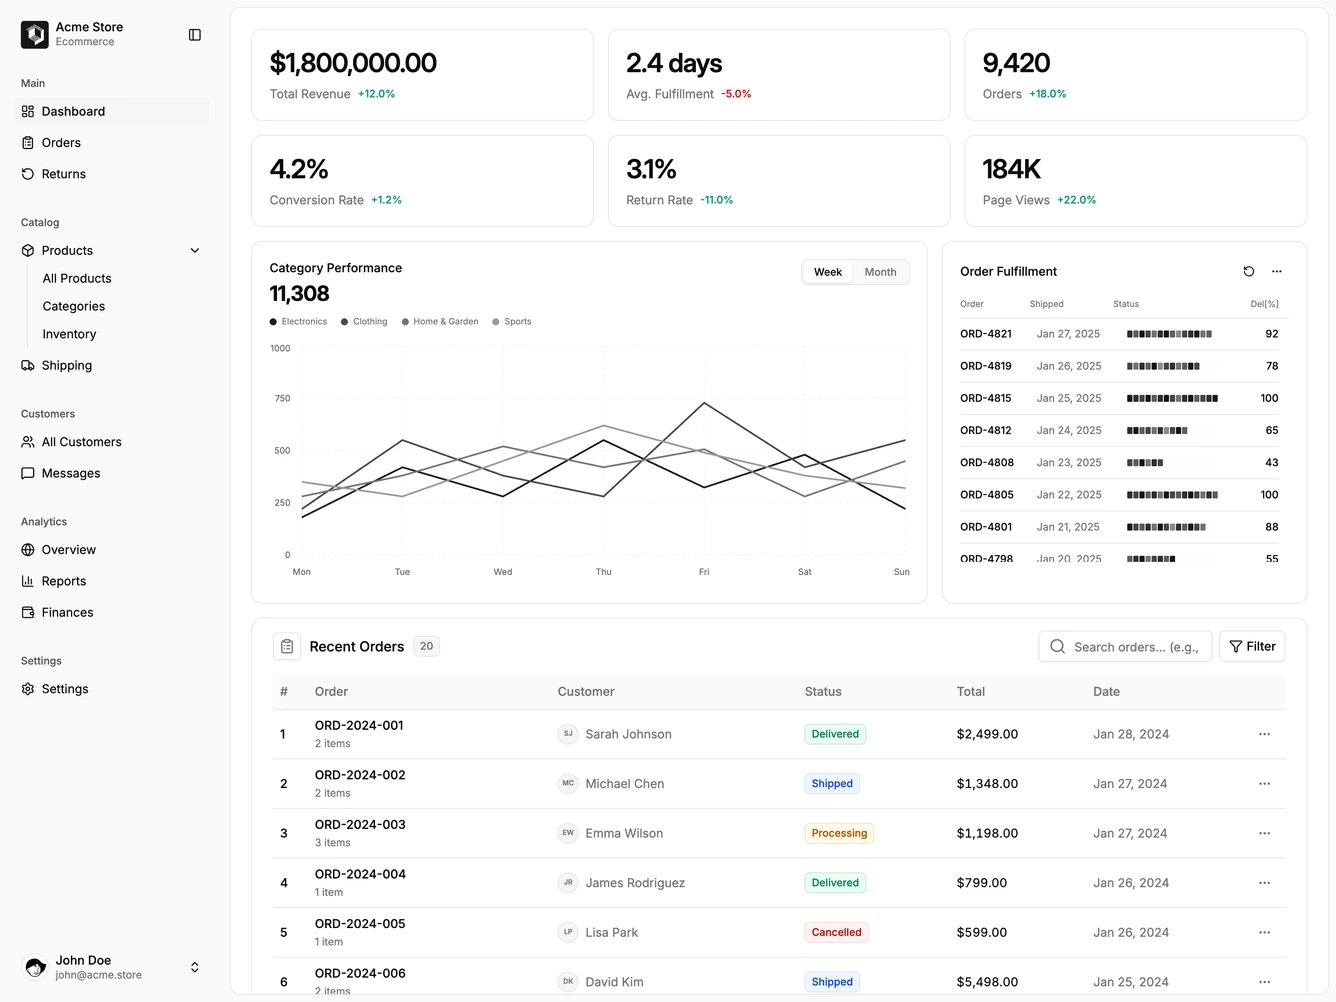Toggle Clothing series in chart legend
The height and width of the screenshot is (1002, 1336).
click(x=364, y=322)
